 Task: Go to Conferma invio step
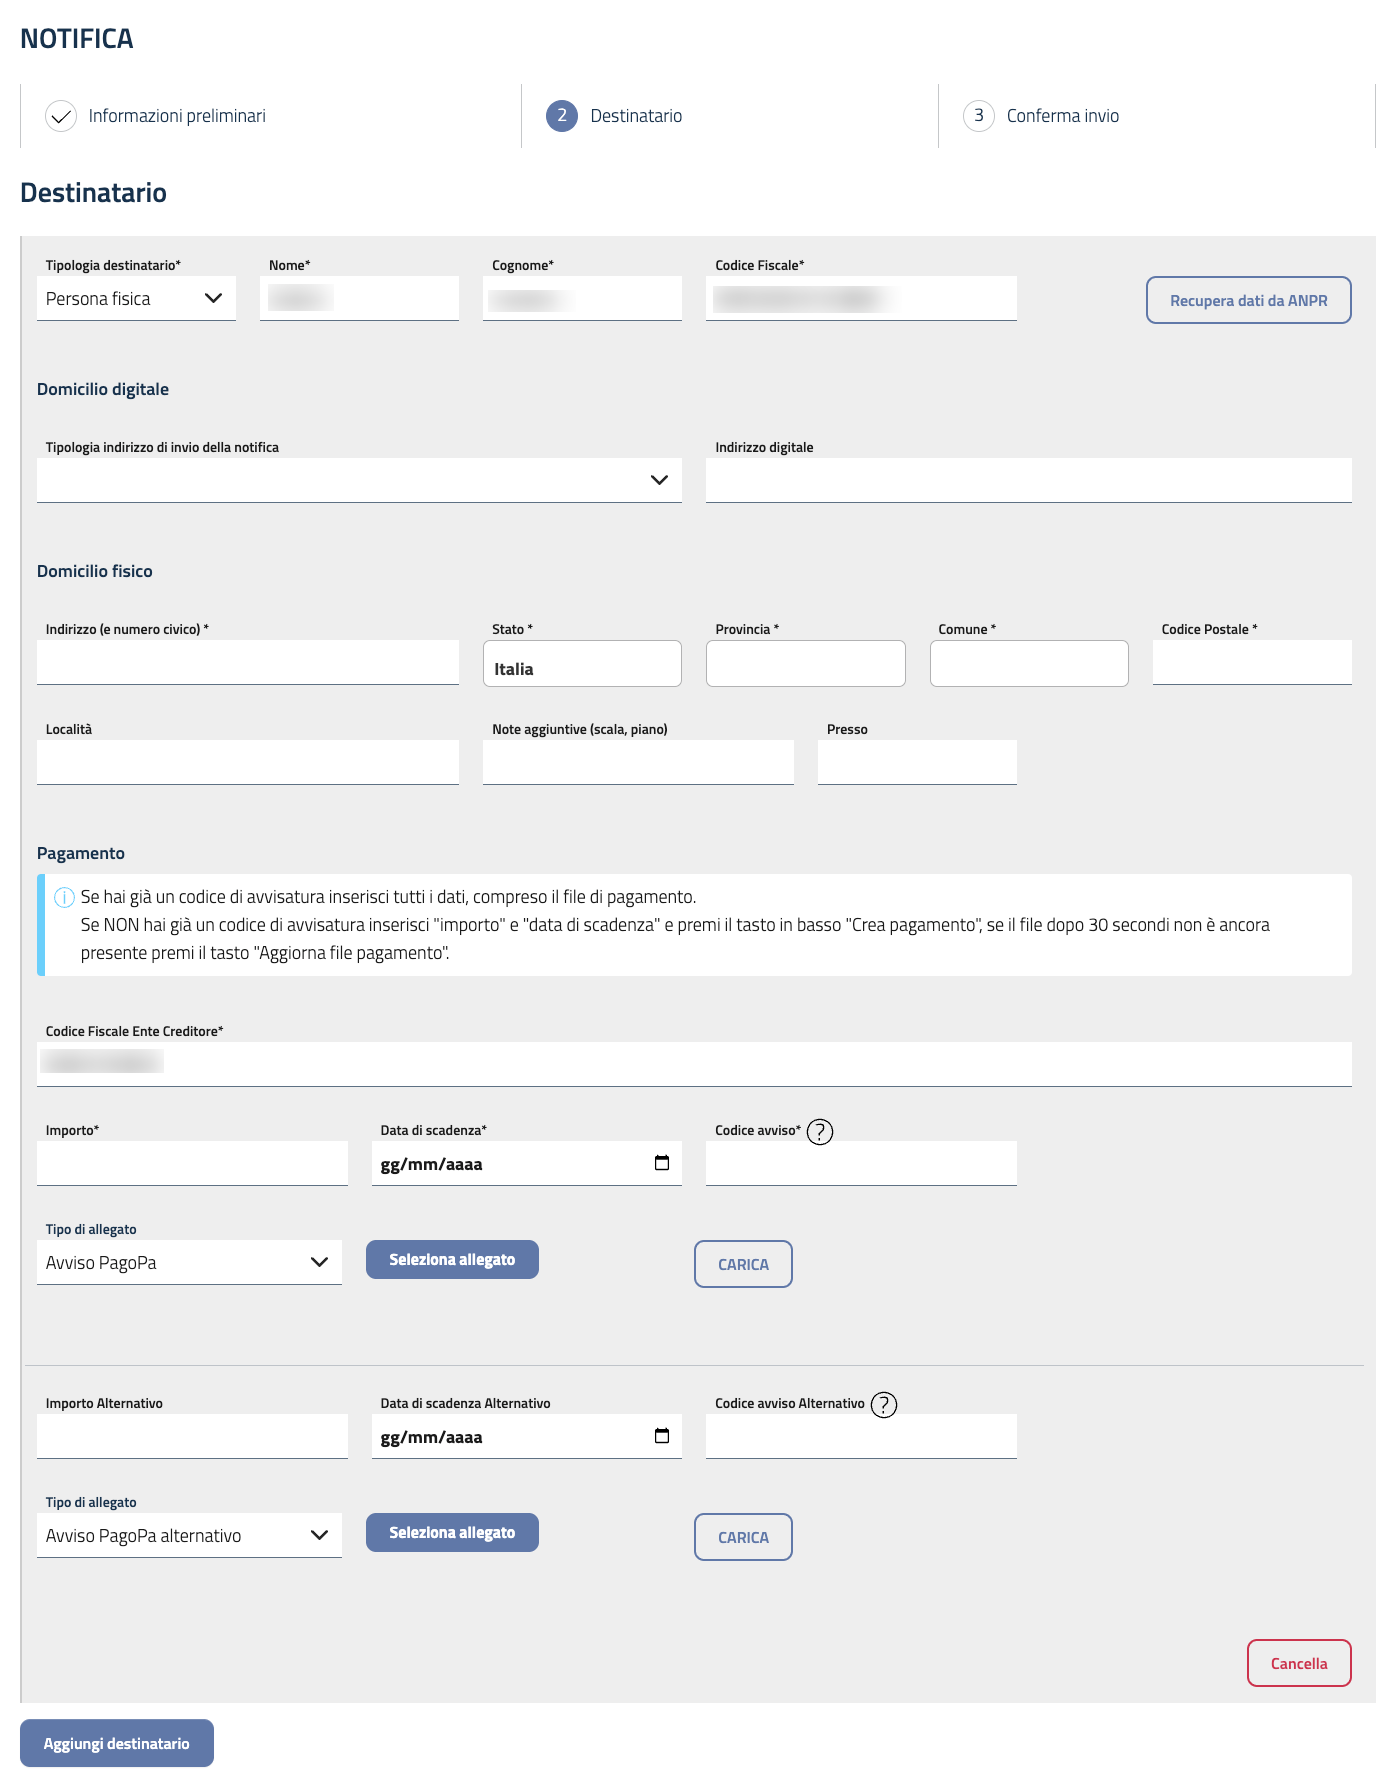(1062, 116)
